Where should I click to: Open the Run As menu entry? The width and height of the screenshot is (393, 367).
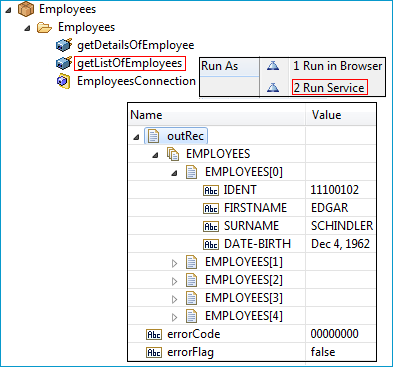tap(230, 66)
